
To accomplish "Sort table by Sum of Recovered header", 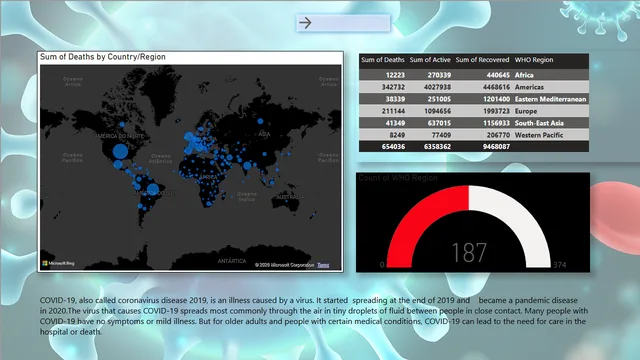I will (482, 60).
